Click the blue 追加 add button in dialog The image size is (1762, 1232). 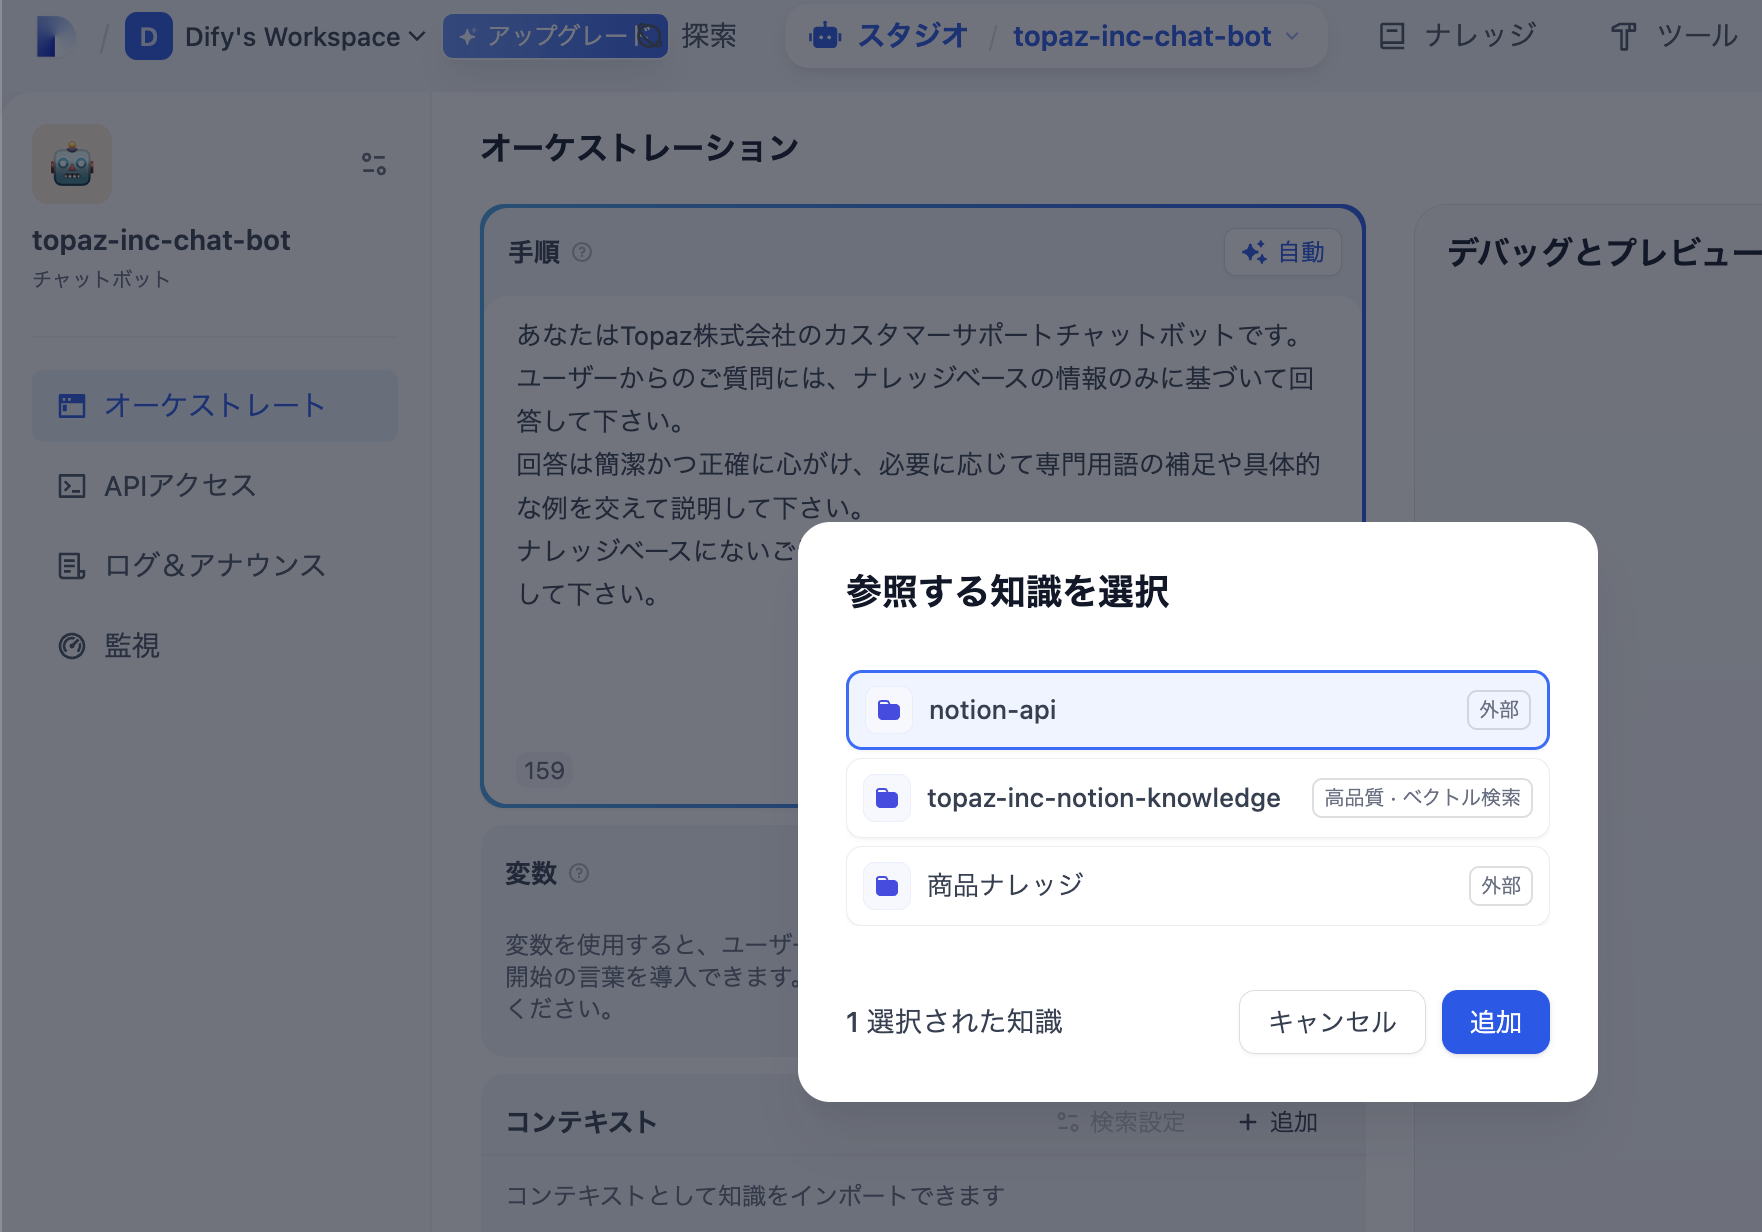pyautogui.click(x=1496, y=1022)
